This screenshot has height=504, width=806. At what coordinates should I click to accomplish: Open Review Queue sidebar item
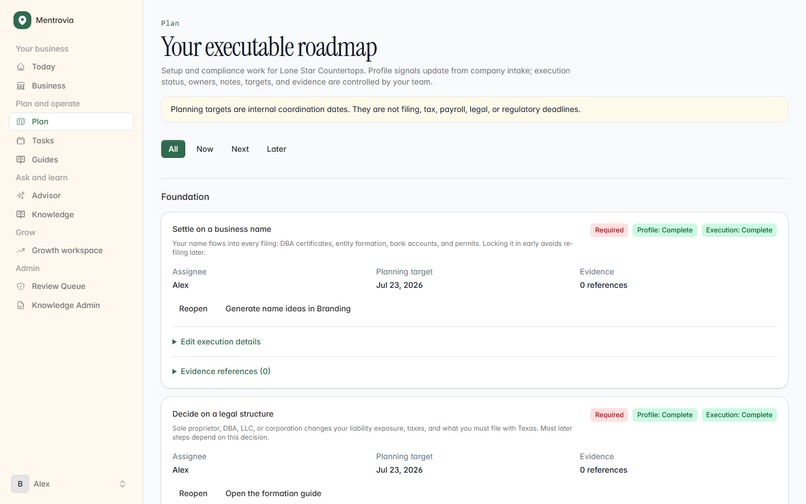coord(71,286)
